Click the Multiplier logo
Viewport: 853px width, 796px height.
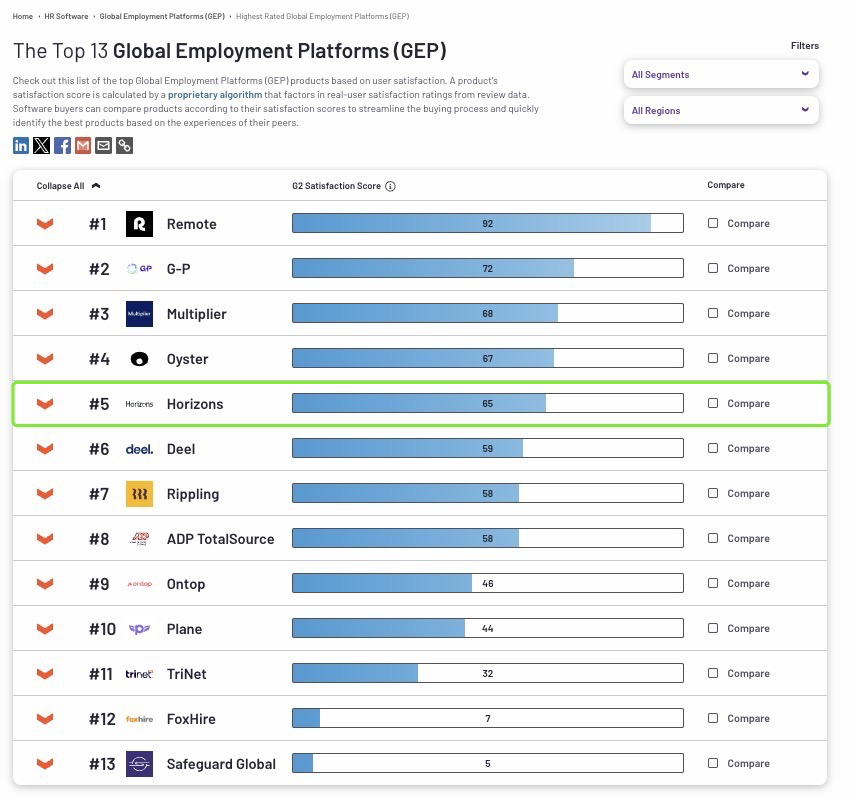coord(139,313)
